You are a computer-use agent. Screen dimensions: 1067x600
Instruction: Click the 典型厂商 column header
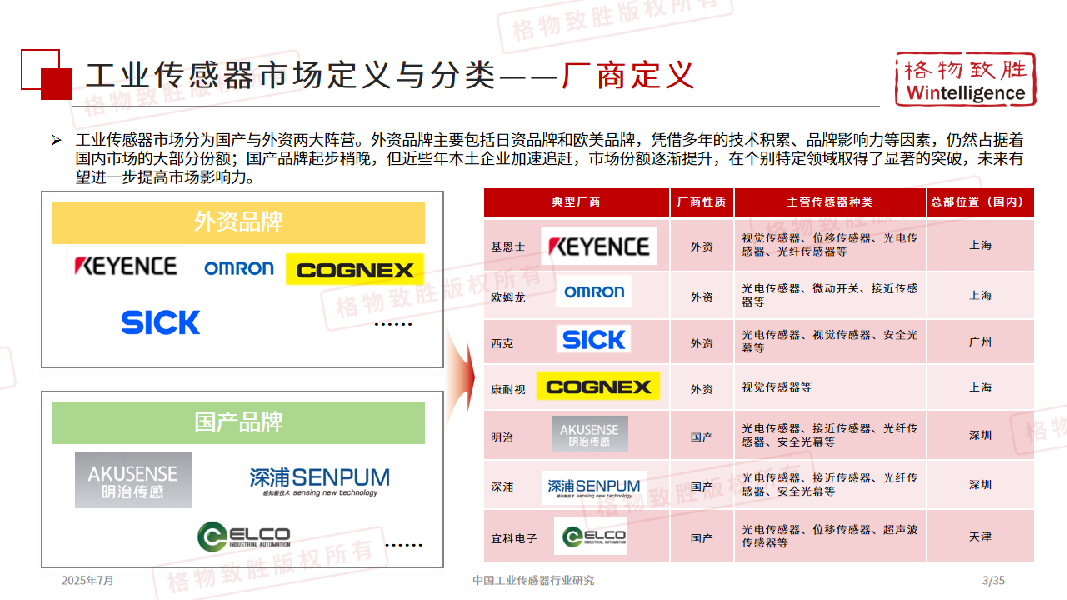pyautogui.click(x=576, y=202)
